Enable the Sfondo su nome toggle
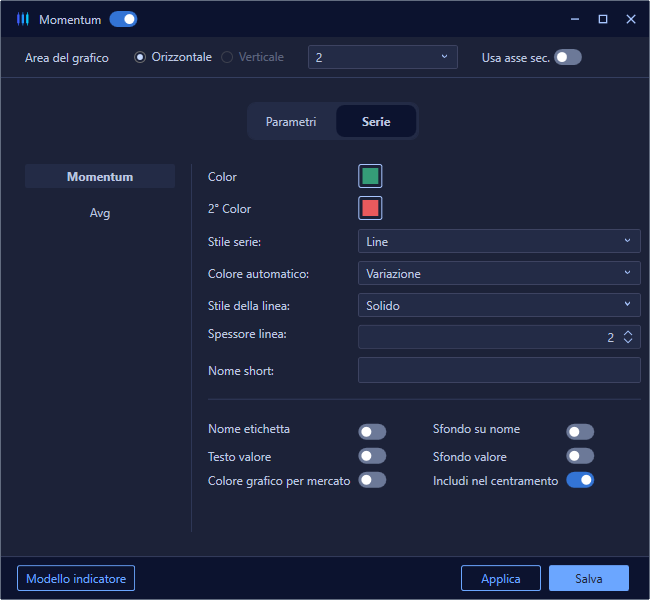650x600 pixels. [580, 432]
